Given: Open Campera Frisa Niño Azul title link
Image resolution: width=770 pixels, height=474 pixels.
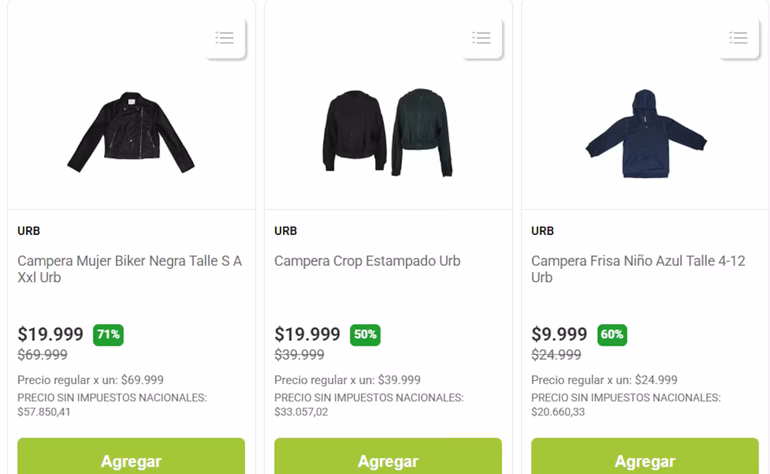Looking at the screenshot, I should [638, 269].
